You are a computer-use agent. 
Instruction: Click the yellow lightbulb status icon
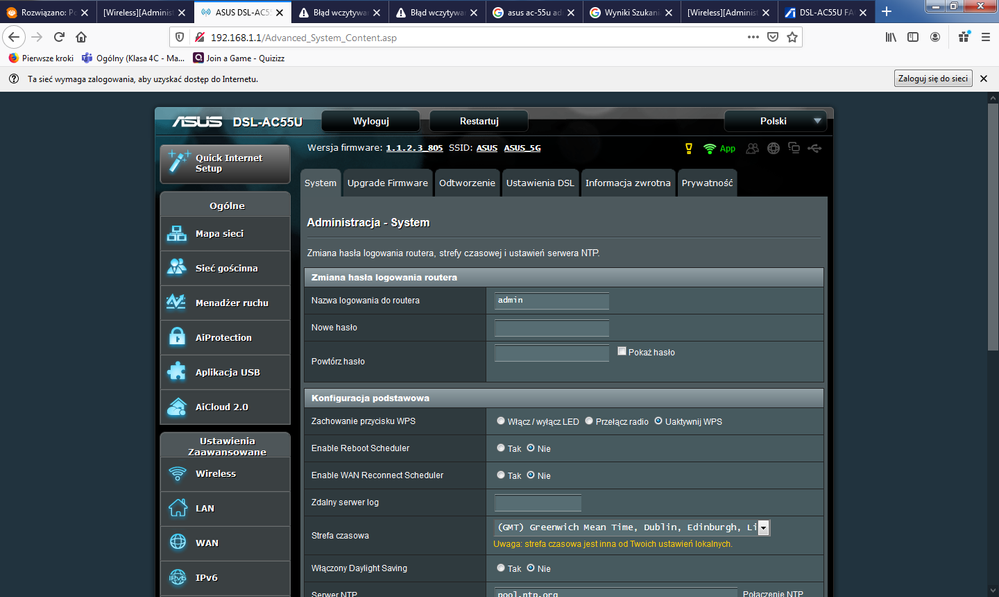click(689, 148)
